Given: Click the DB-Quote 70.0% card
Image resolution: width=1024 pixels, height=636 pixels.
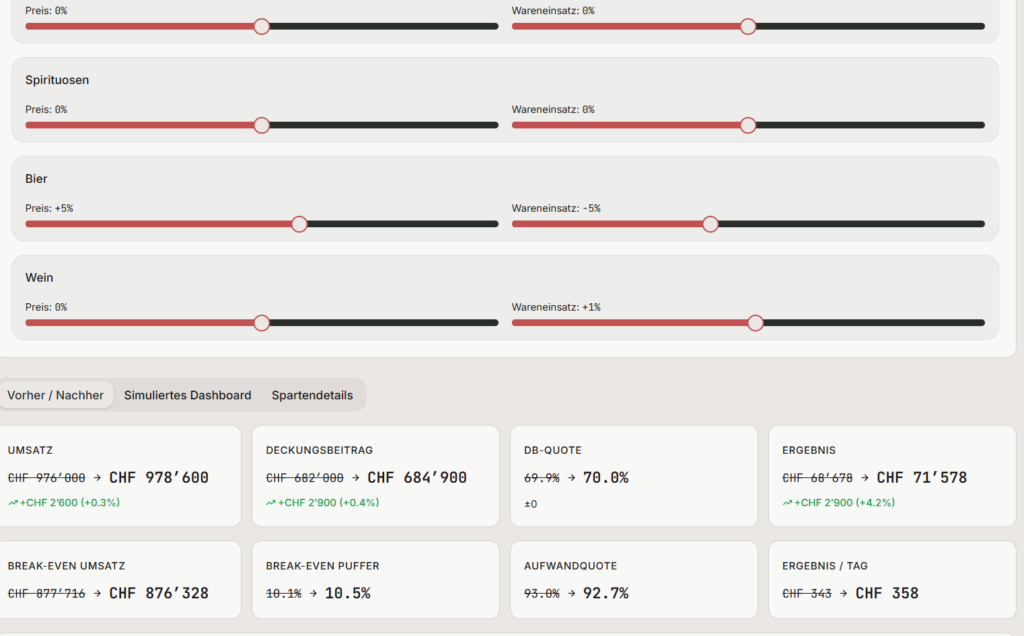Looking at the screenshot, I should click(x=633, y=476).
